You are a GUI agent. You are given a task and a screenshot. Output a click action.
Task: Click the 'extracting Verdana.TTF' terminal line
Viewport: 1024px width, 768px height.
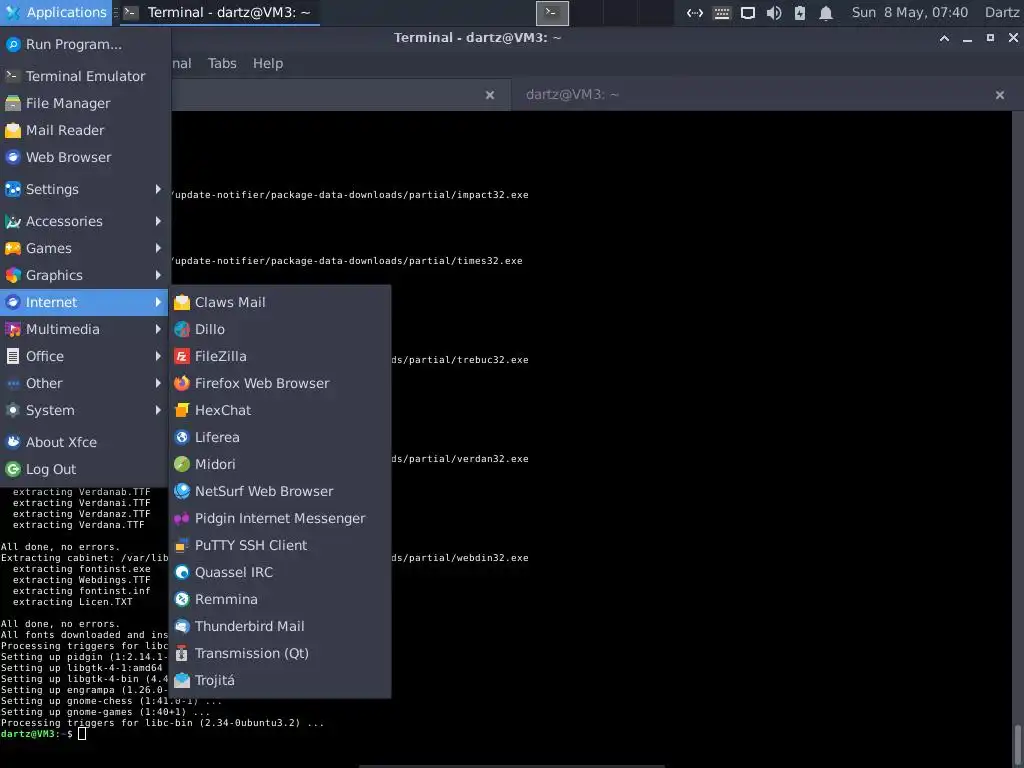point(78,525)
